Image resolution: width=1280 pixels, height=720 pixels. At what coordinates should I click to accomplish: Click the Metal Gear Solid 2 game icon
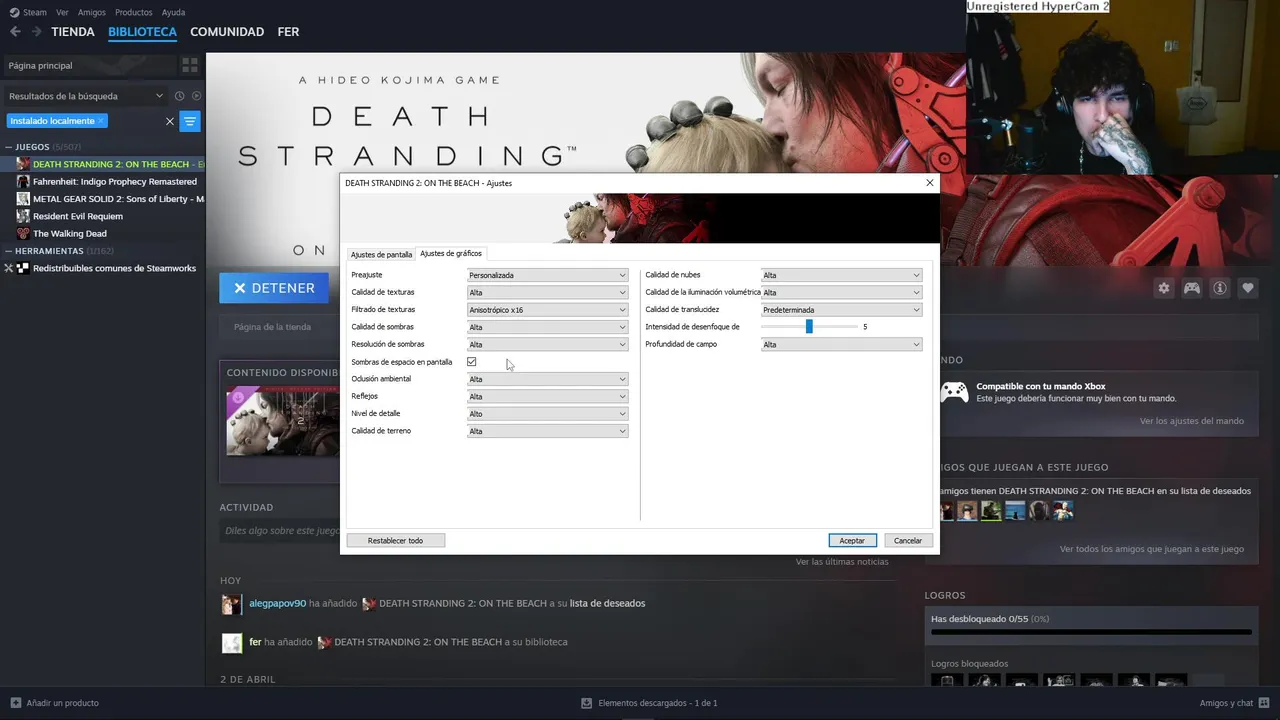pos(23,199)
